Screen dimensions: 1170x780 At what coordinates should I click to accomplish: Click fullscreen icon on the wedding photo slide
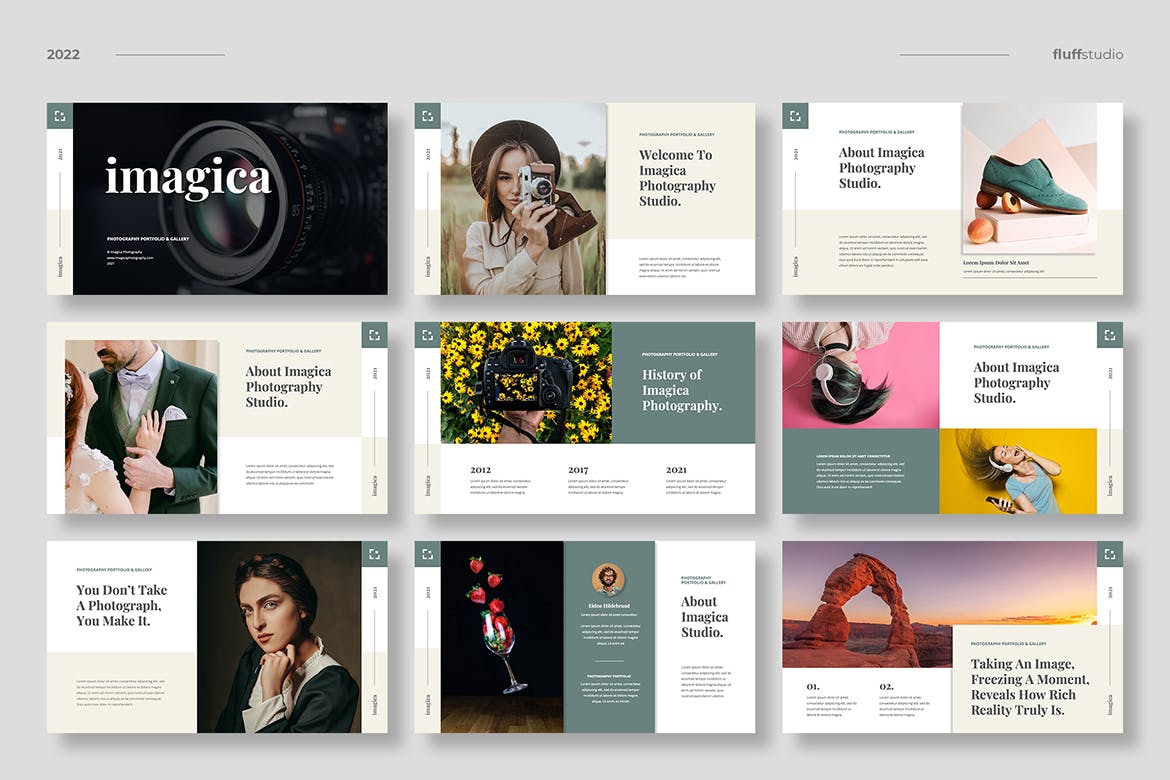coord(374,335)
